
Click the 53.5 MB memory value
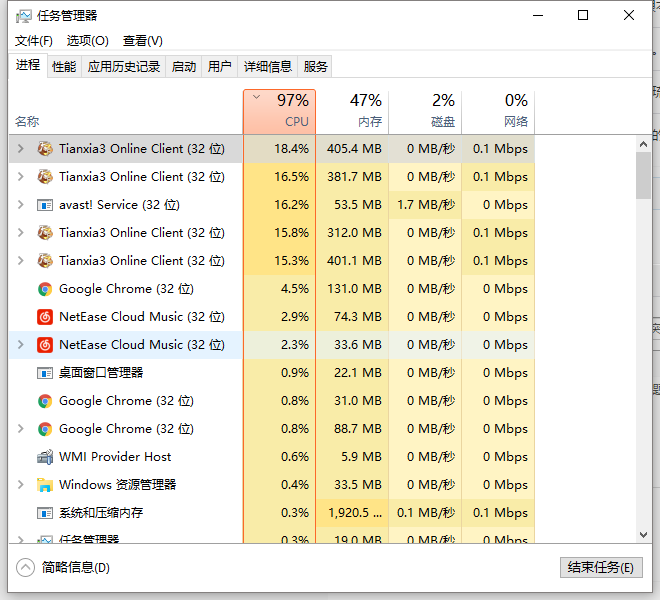[352, 205]
